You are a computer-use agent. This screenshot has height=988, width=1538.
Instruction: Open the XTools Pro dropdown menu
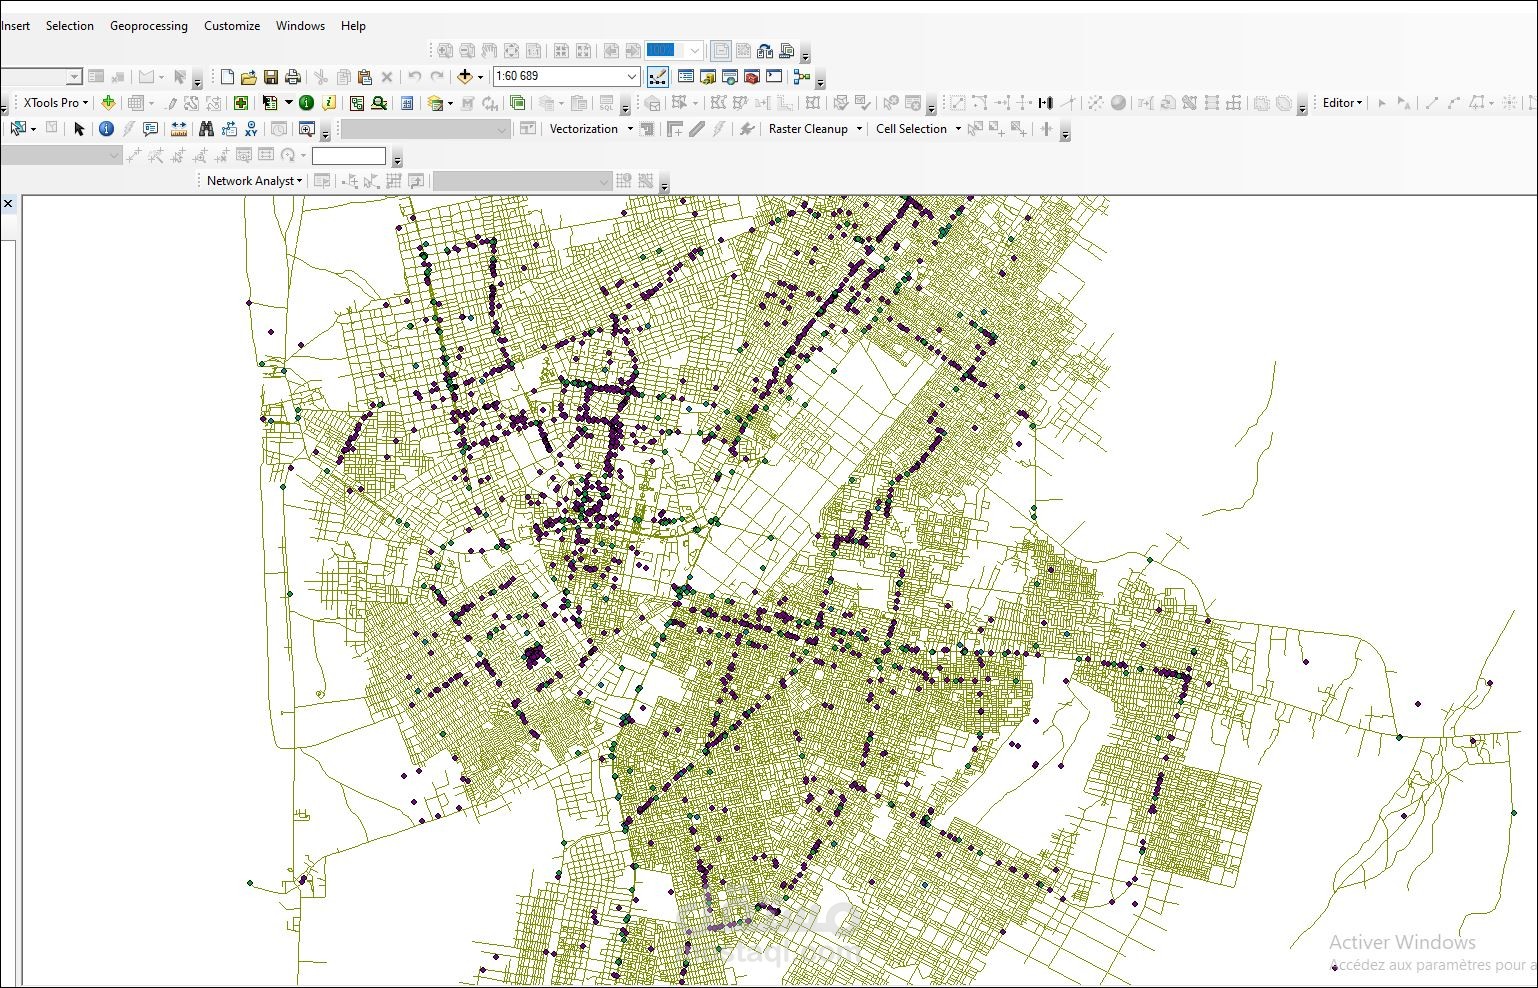click(56, 103)
